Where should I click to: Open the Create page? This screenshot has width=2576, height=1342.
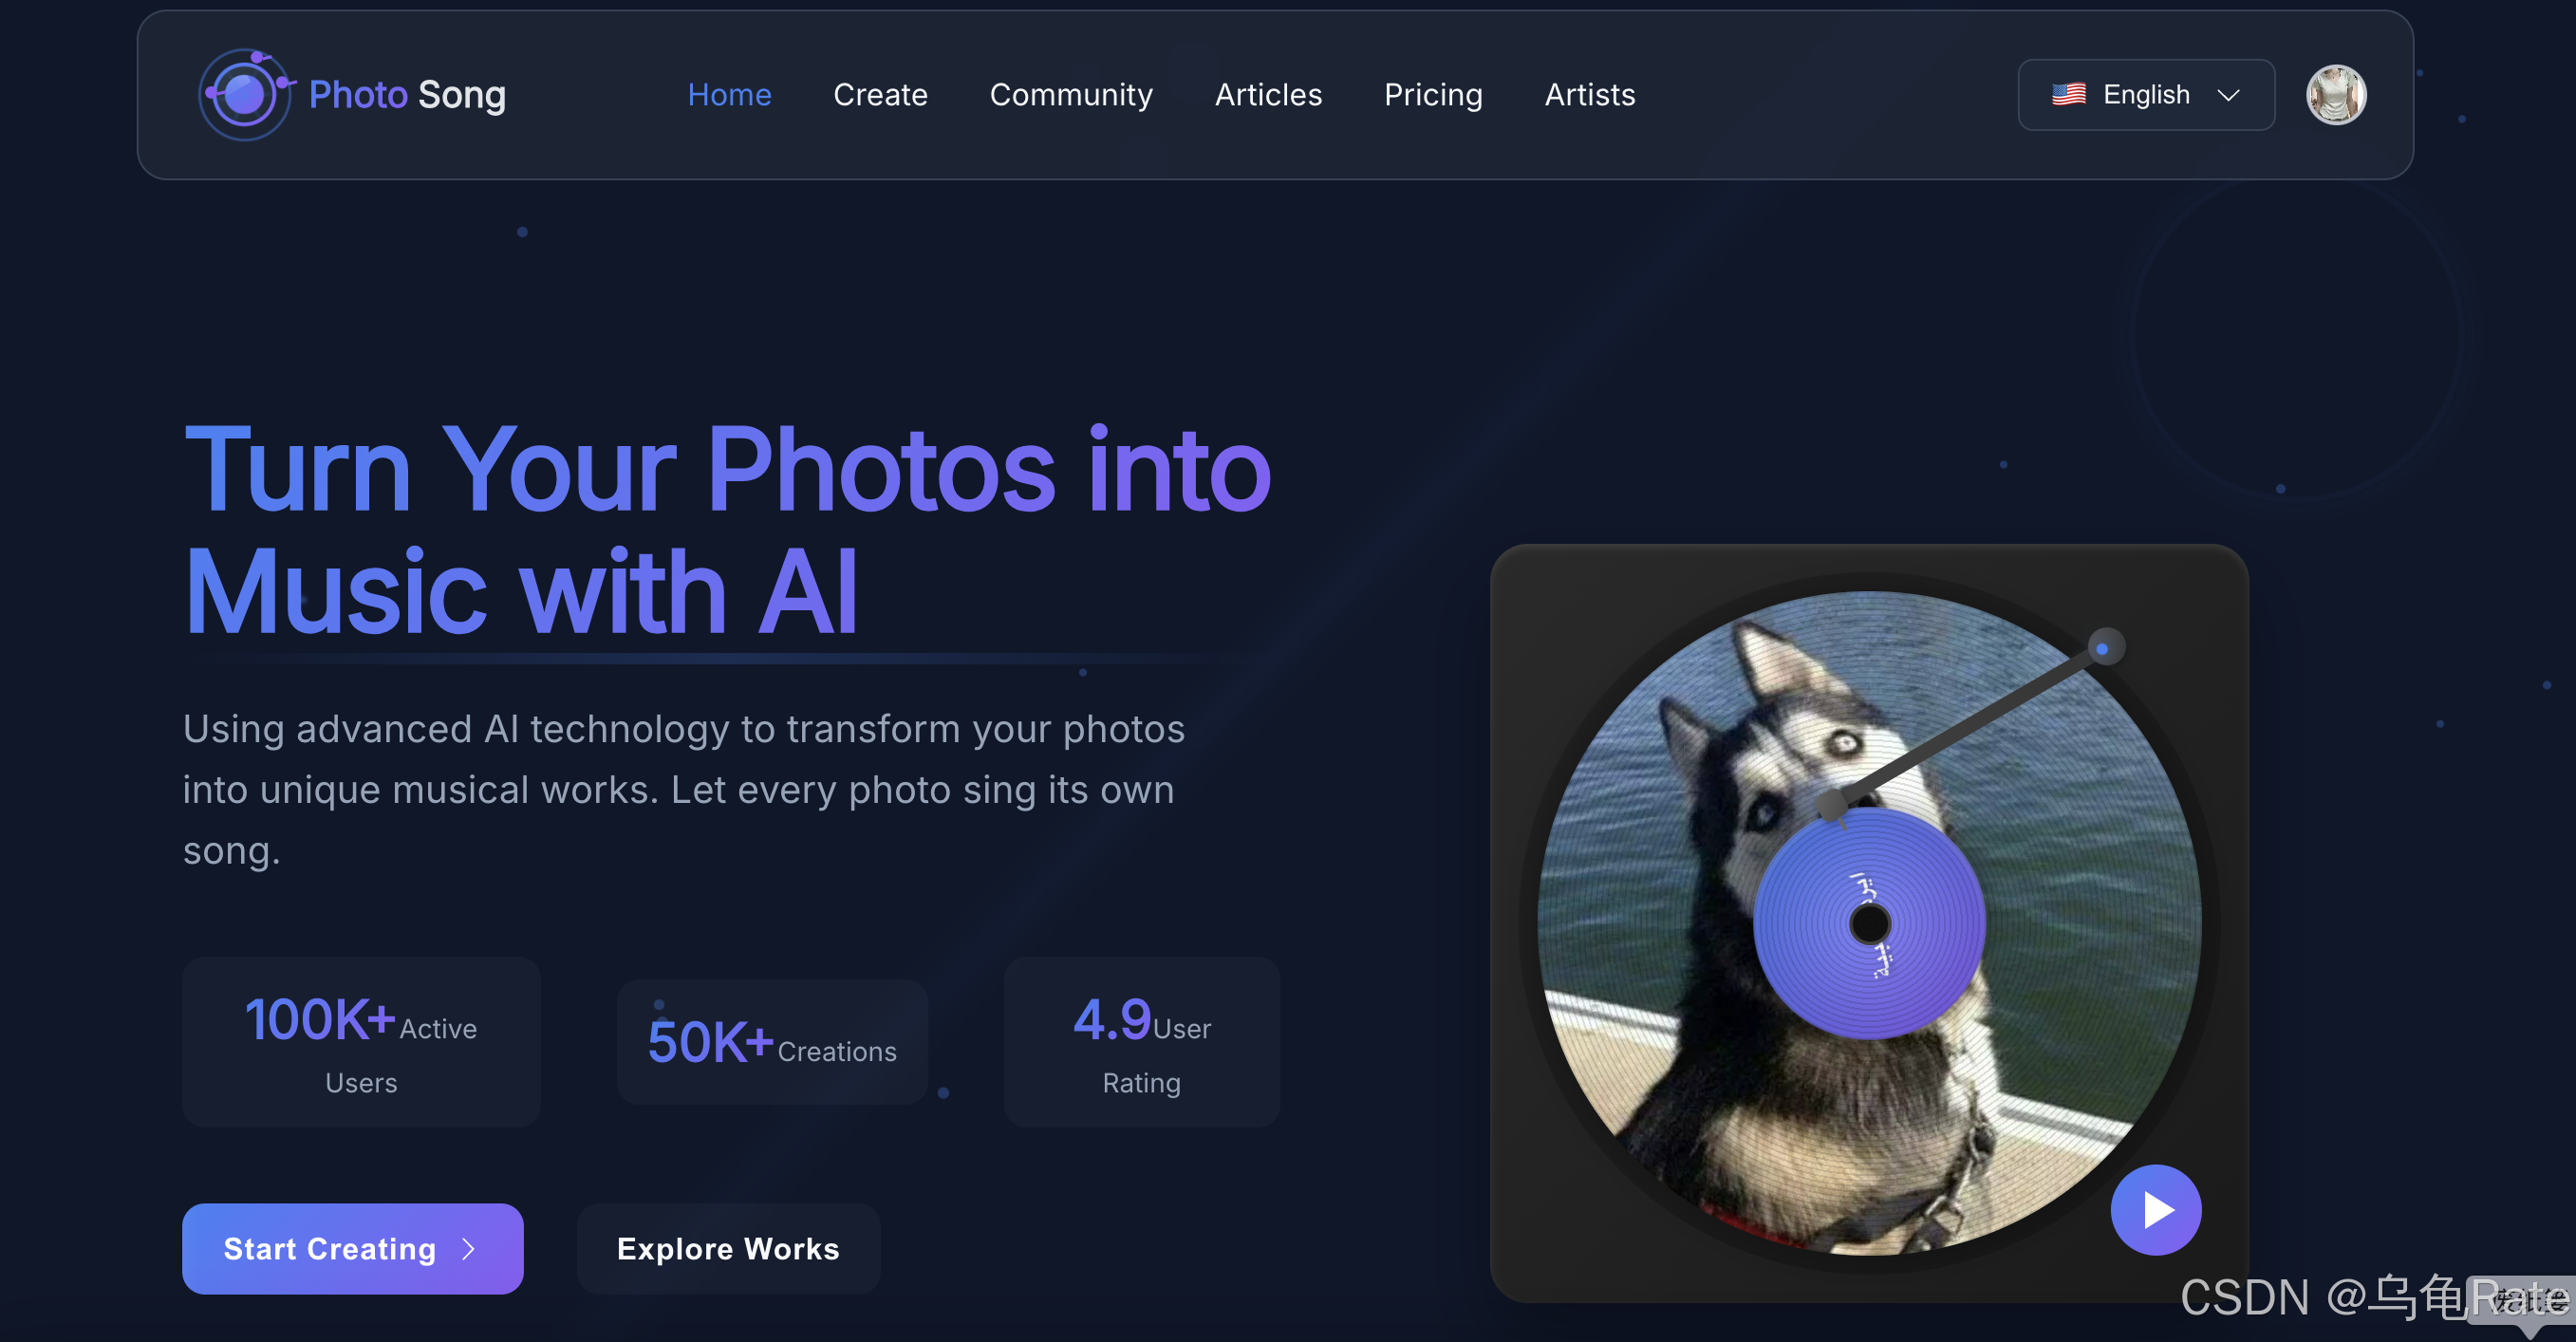tap(880, 95)
